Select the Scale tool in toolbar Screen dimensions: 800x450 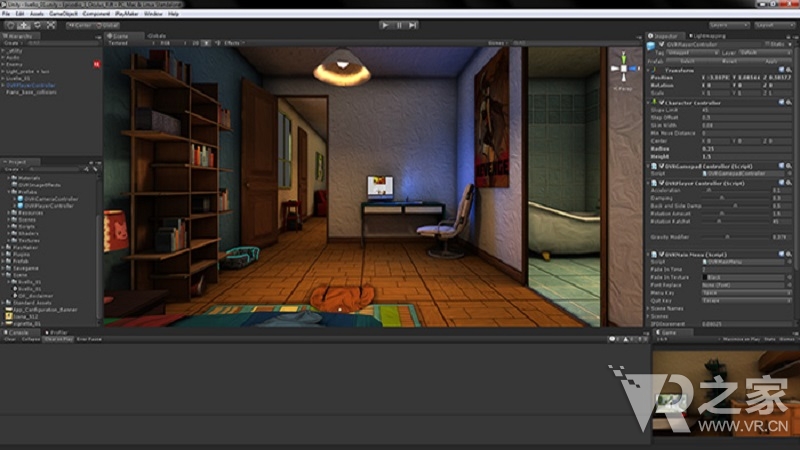tap(51, 25)
